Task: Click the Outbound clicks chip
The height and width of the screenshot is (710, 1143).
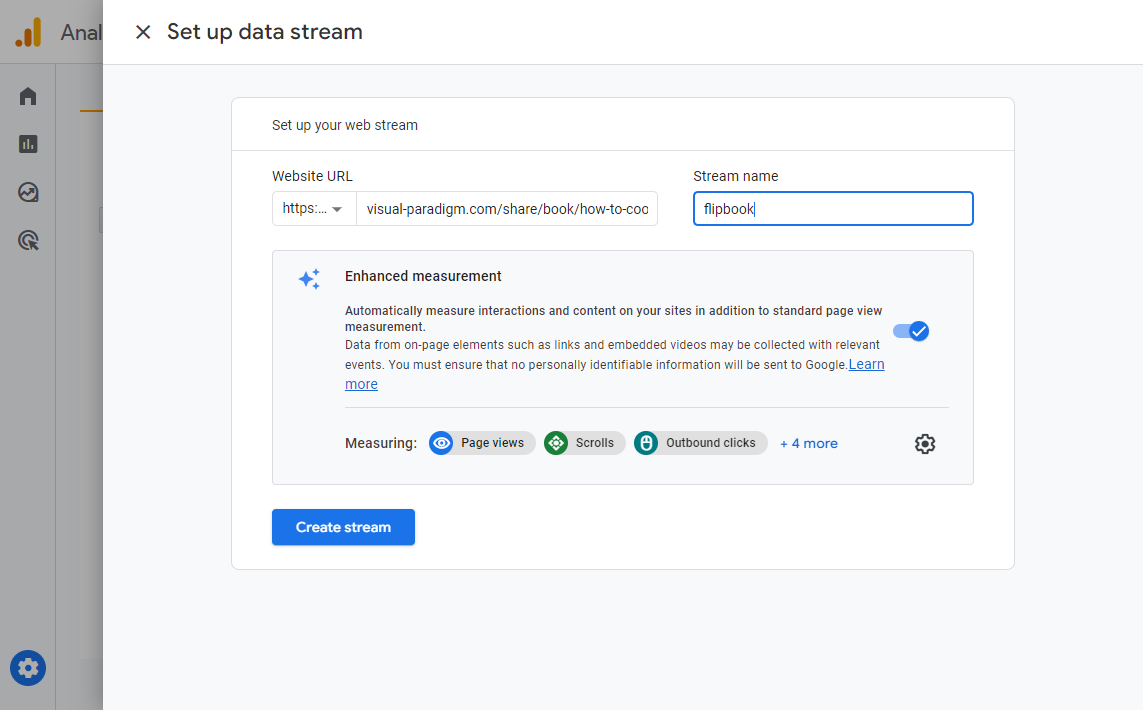Action: pos(700,443)
